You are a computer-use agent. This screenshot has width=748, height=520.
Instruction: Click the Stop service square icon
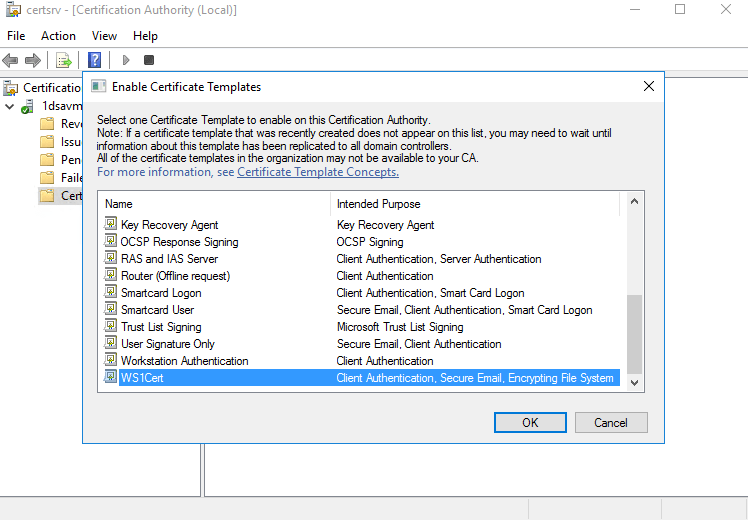149,60
